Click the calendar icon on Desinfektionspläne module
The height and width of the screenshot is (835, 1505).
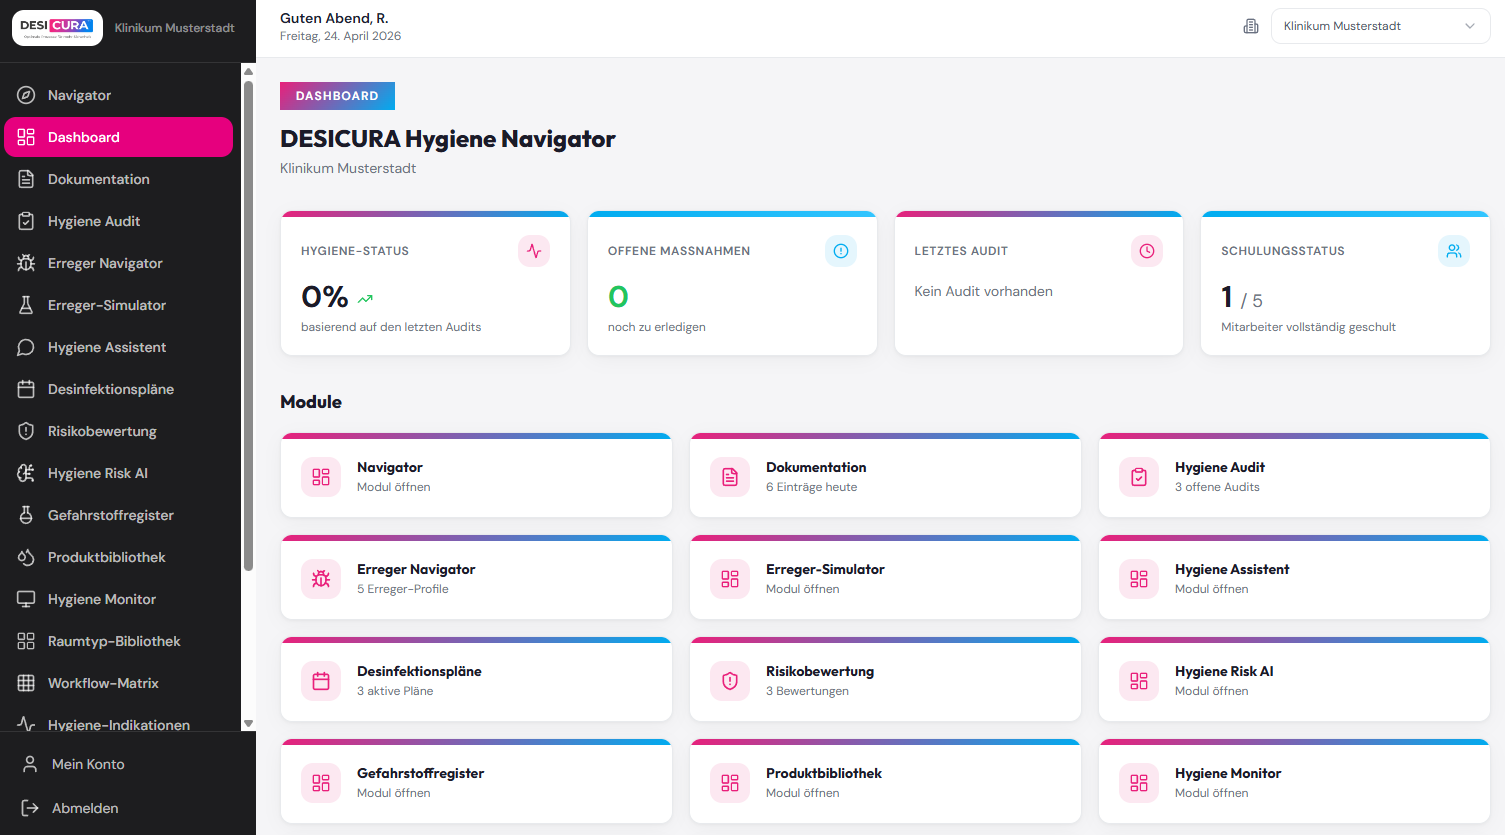click(x=321, y=681)
